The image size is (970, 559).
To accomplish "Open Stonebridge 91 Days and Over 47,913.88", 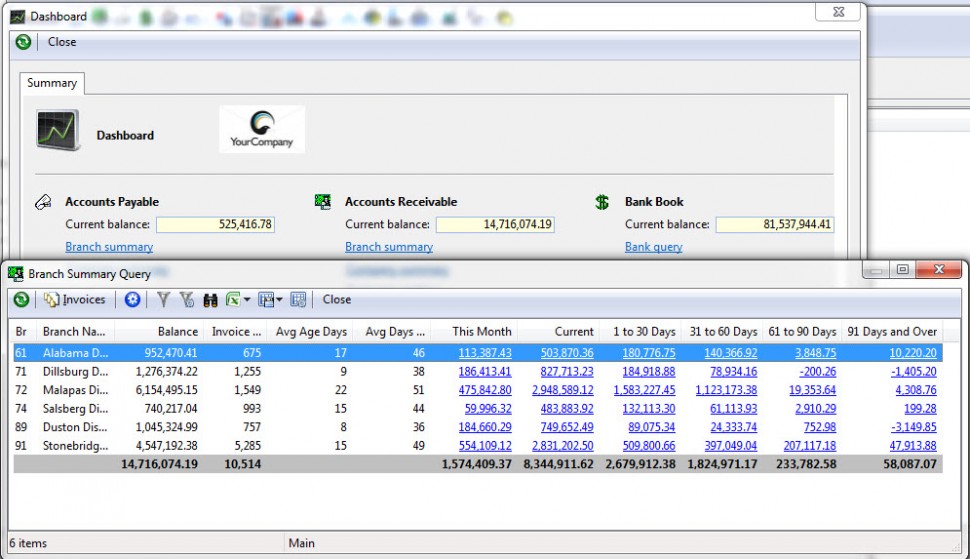I will click(x=912, y=446).
